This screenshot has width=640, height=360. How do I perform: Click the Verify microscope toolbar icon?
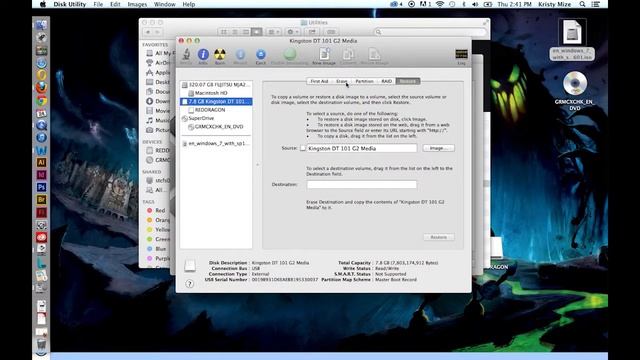click(x=186, y=54)
